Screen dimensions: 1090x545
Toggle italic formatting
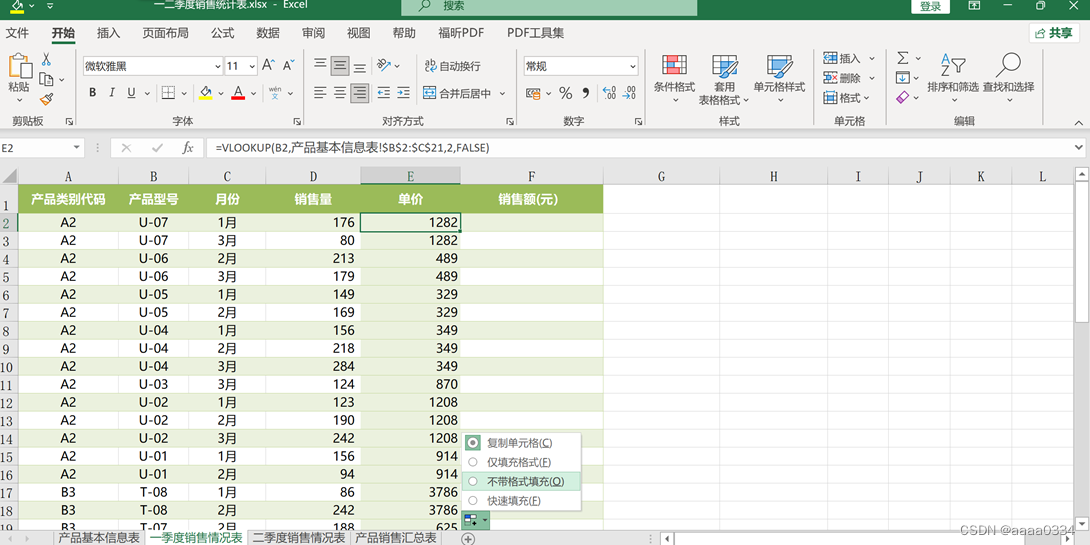click(112, 92)
